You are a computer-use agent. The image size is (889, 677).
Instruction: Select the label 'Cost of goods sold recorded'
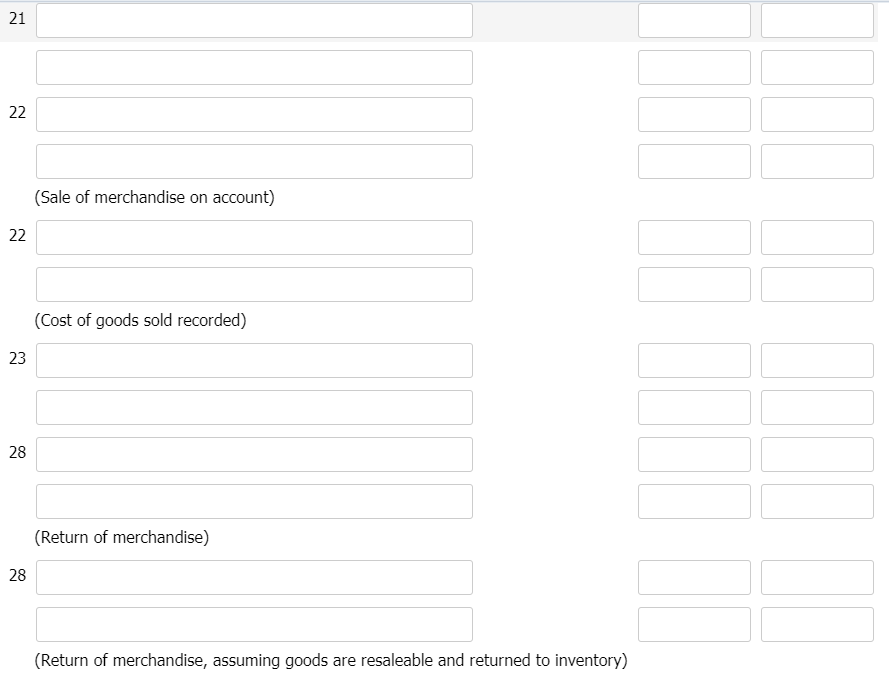pos(140,320)
